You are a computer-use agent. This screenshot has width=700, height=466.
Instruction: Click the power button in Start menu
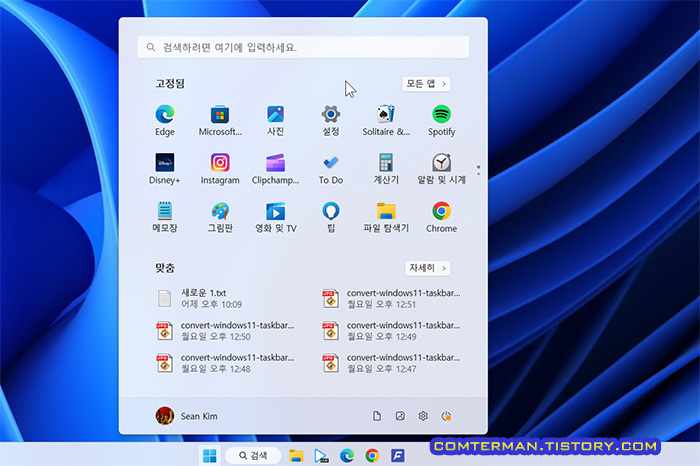point(446,416)
